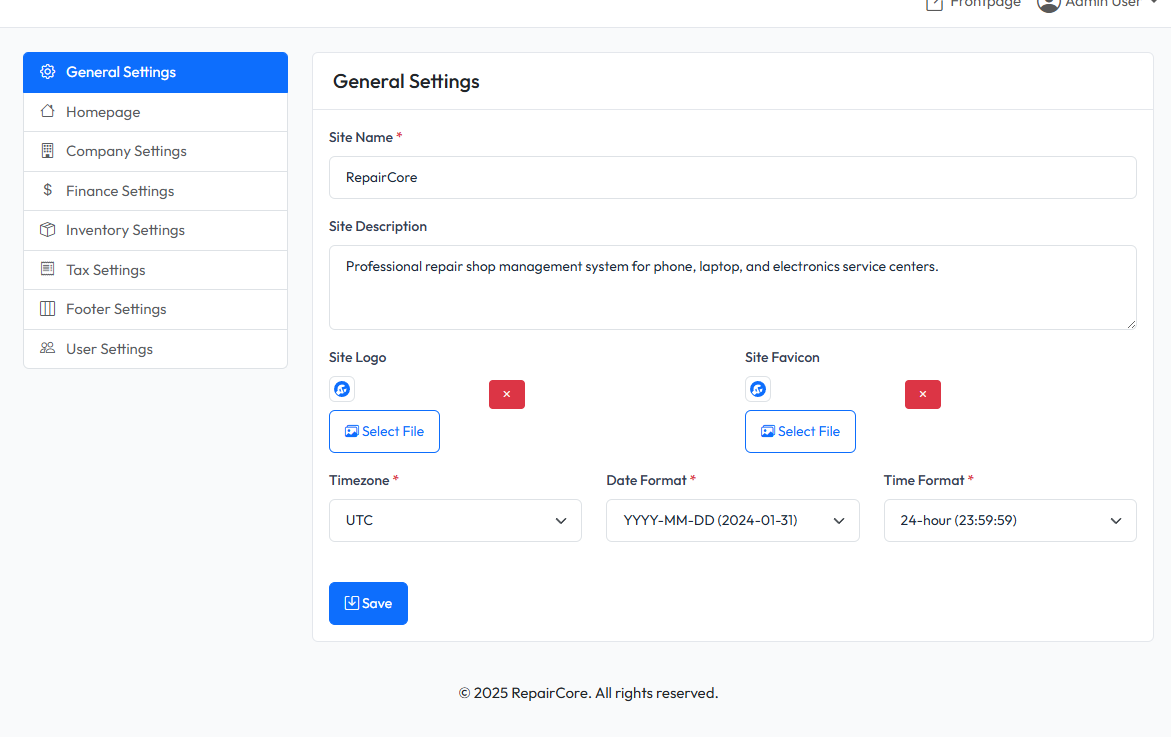This screenshot has width=1171, height=737.
Task: Click the building icon for Company Settings
Action: click(x=46, y=150)
